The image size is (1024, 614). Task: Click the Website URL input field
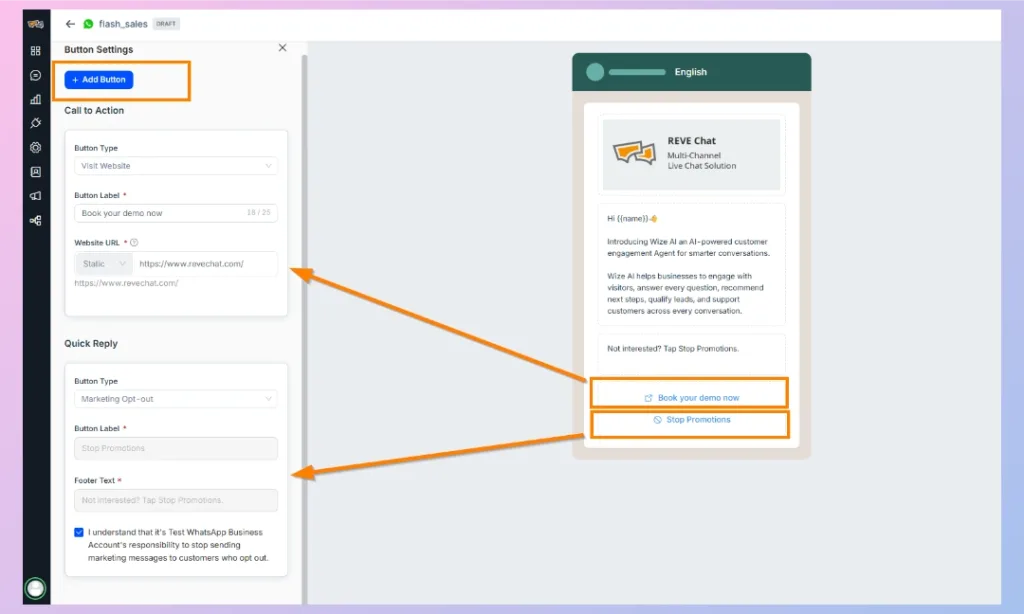click(204, 264)
